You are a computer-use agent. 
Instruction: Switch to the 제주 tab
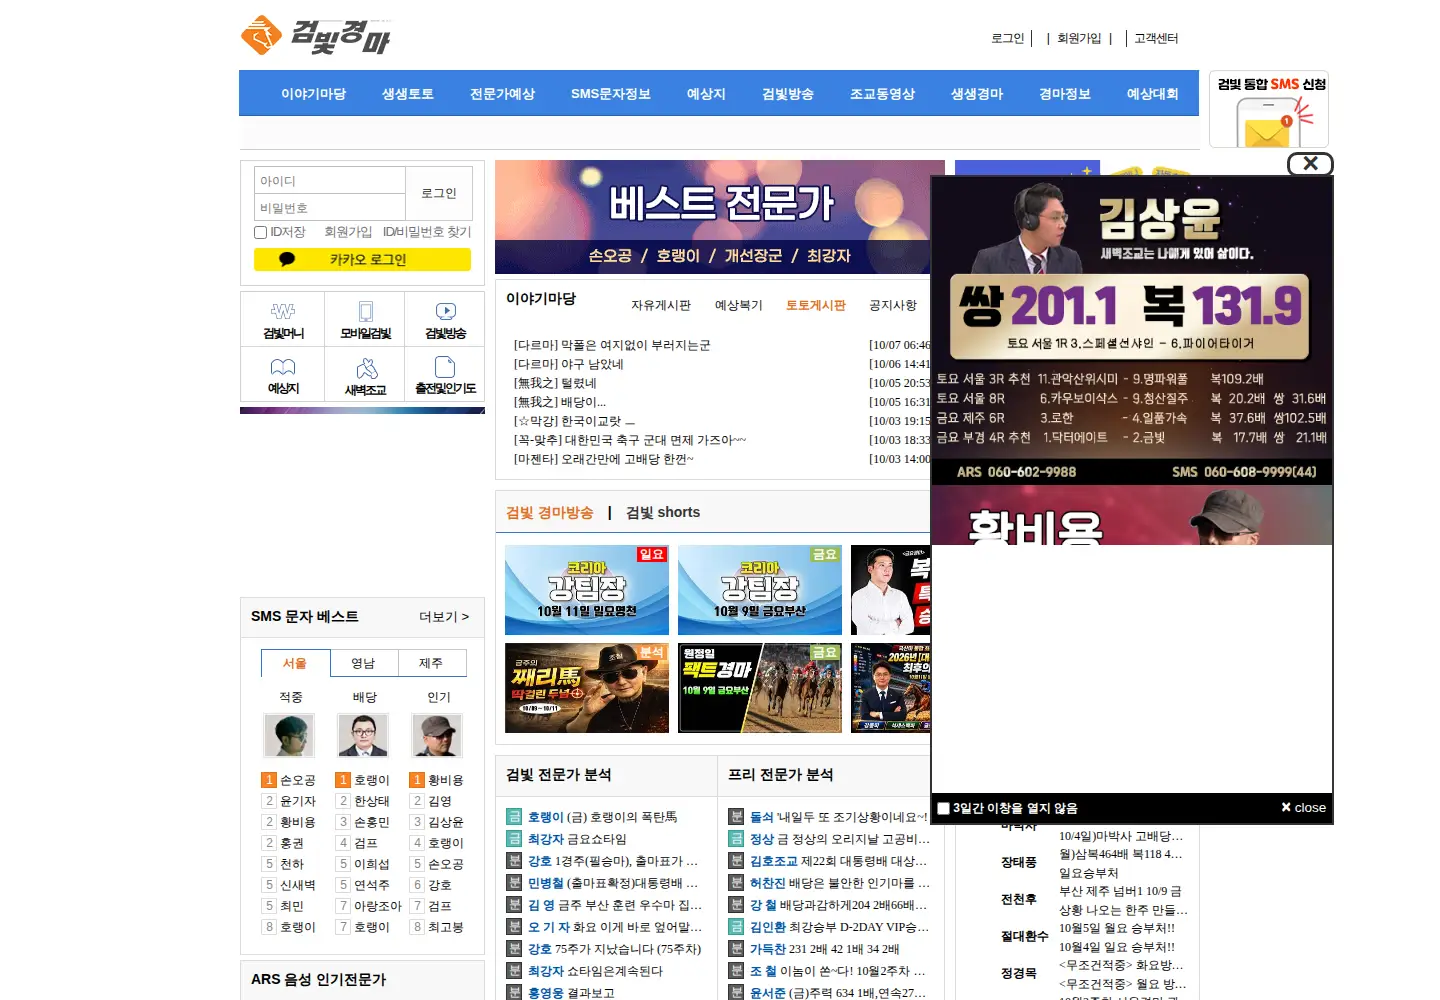click(x=431, y=663)
